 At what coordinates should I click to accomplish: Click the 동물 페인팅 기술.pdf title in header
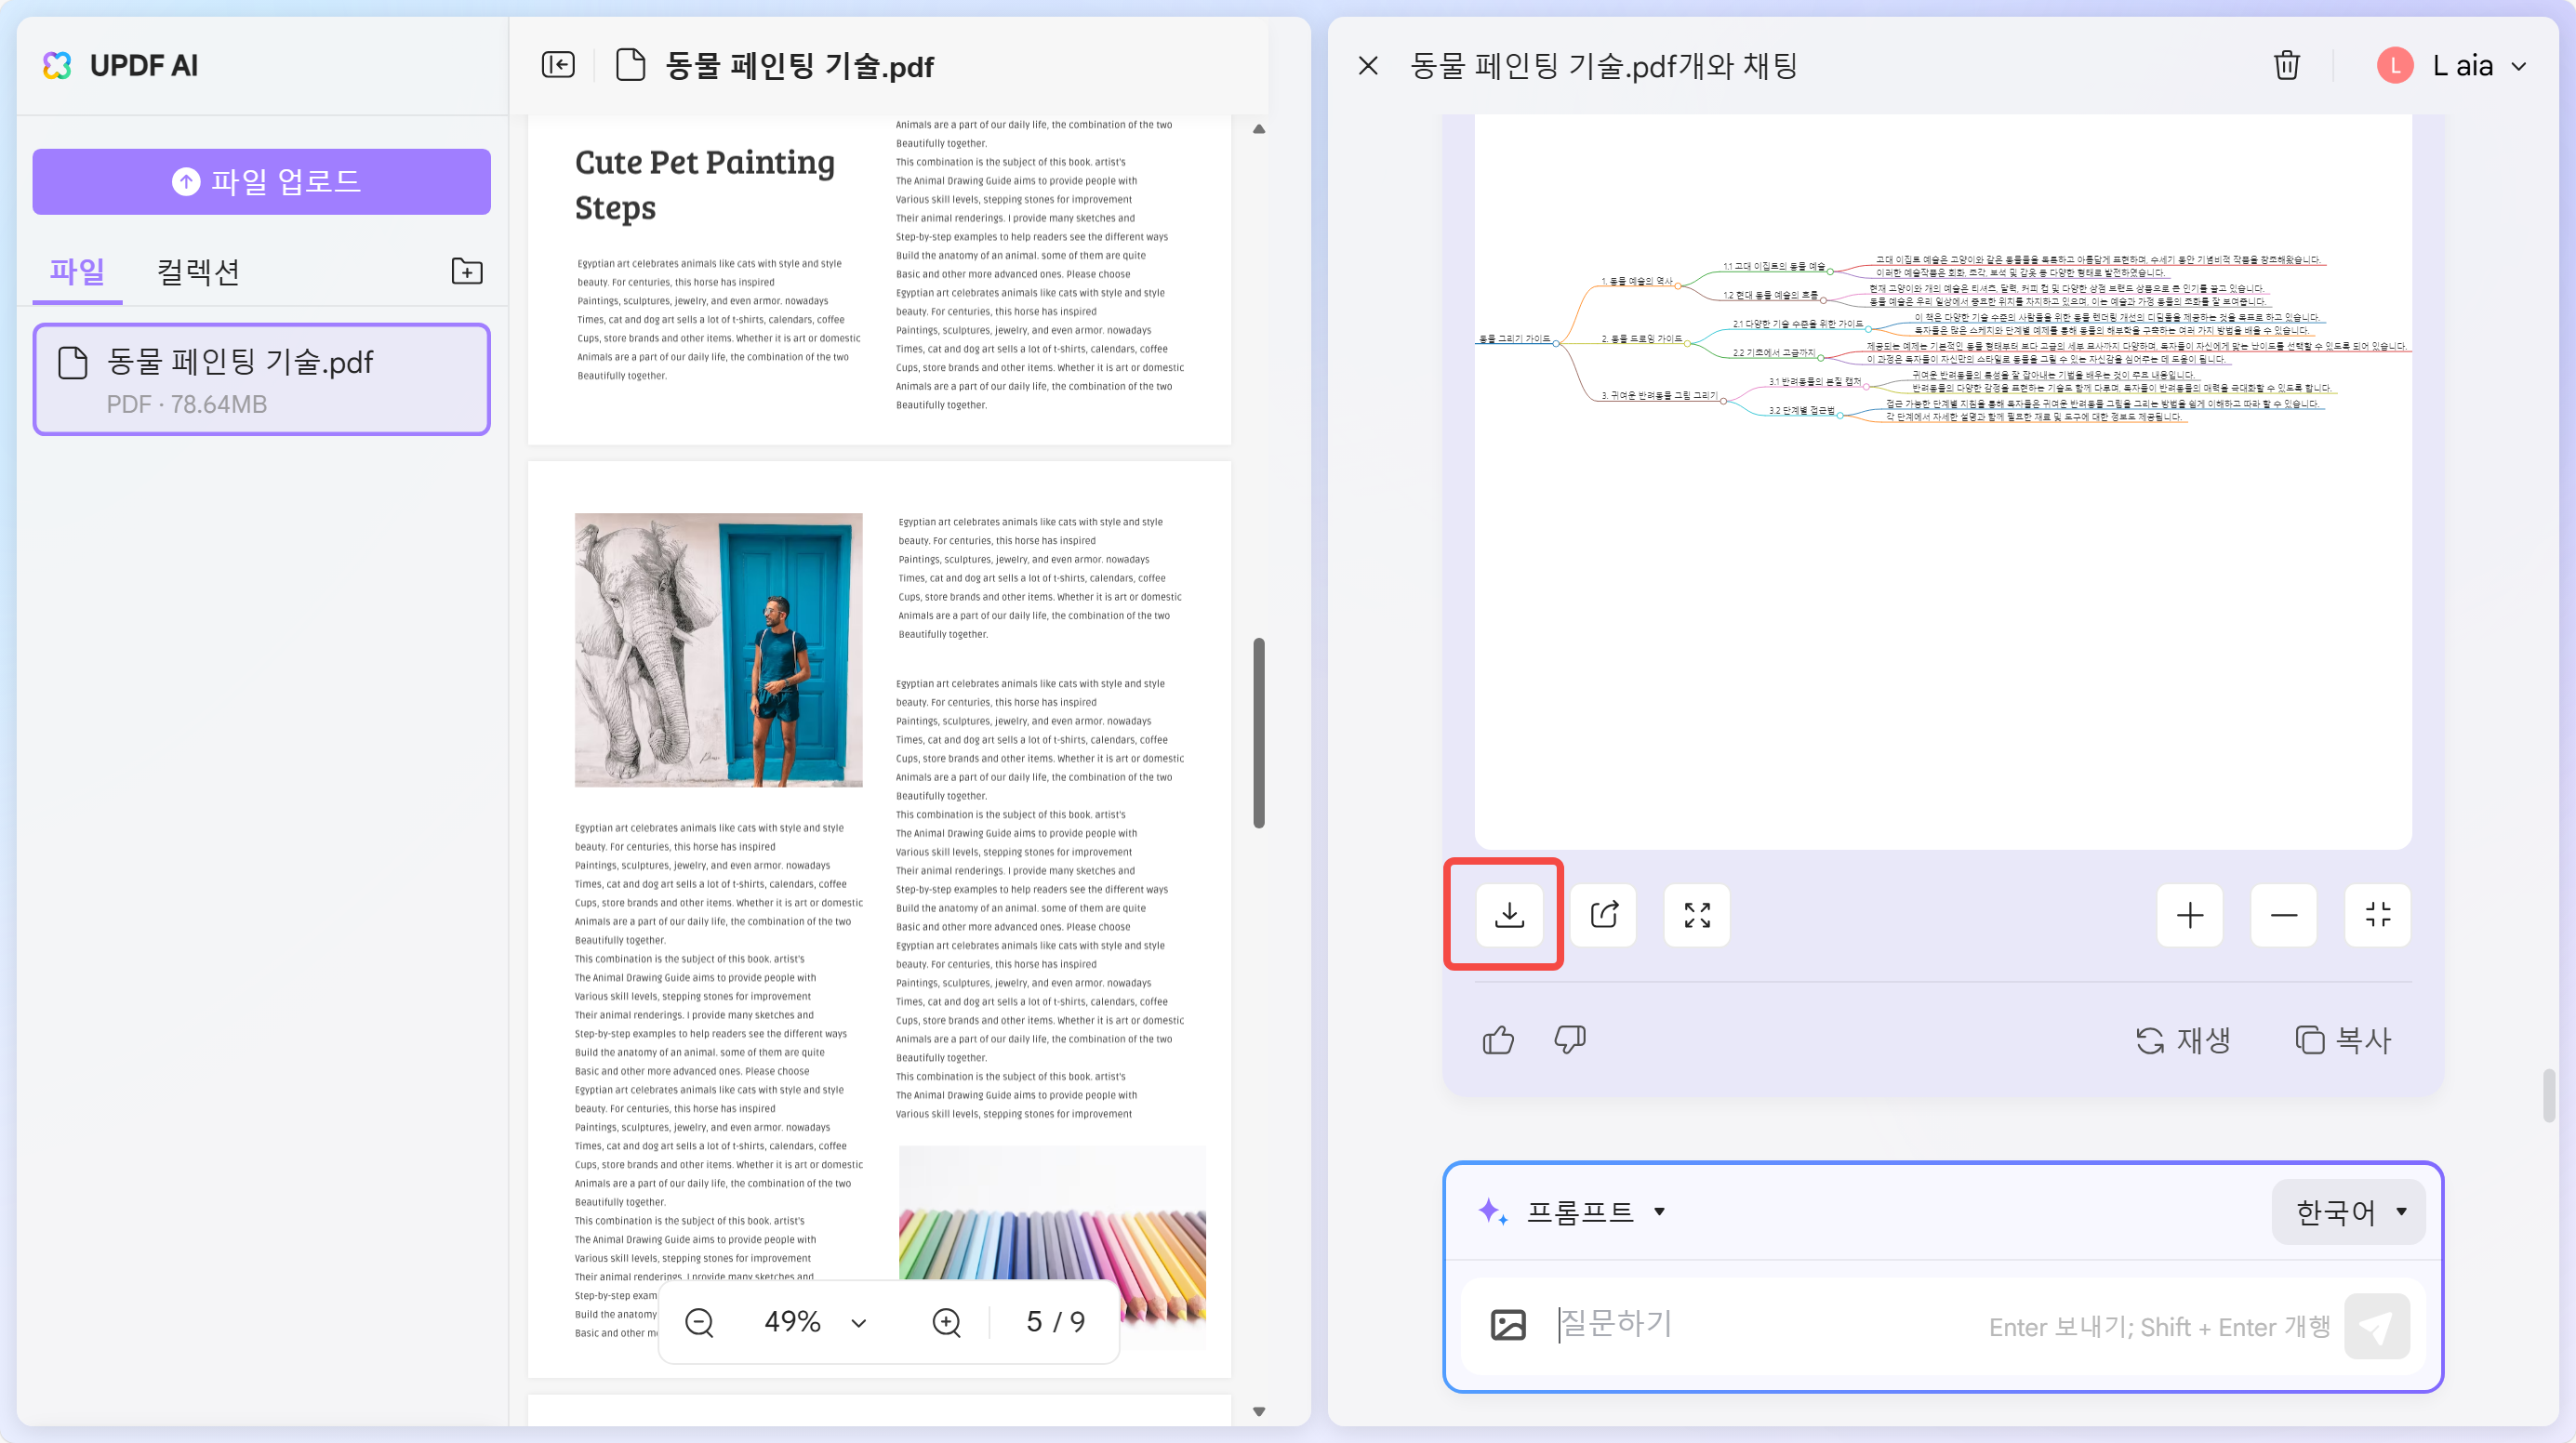pyautogui.click(x=798, y=66)
